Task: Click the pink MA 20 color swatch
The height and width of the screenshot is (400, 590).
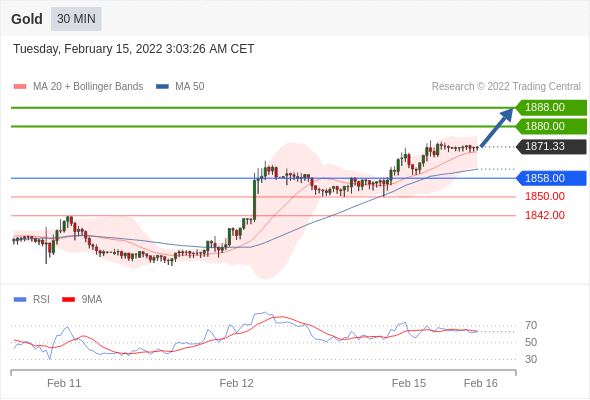Action: (x=20, y=87)
